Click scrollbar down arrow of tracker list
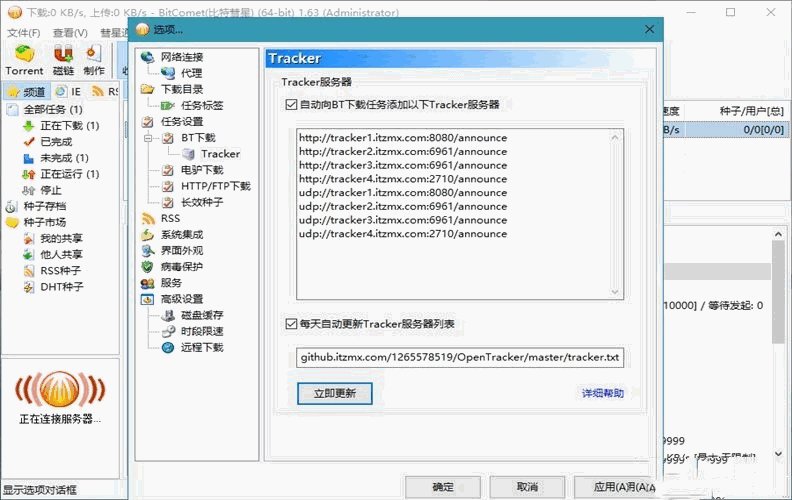The image size is (792, 500). (x=615, y=291)
